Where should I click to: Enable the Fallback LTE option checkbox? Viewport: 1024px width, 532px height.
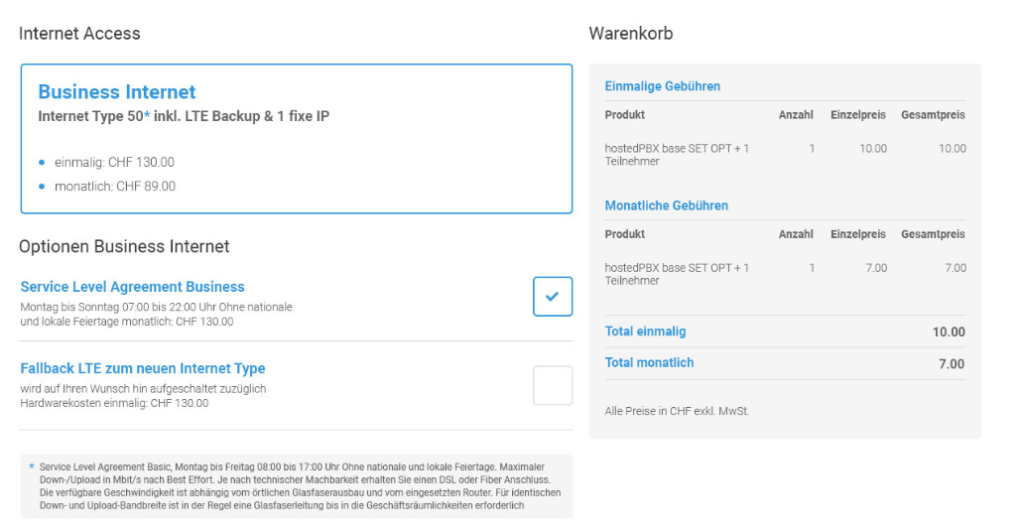tap(552, 385)
